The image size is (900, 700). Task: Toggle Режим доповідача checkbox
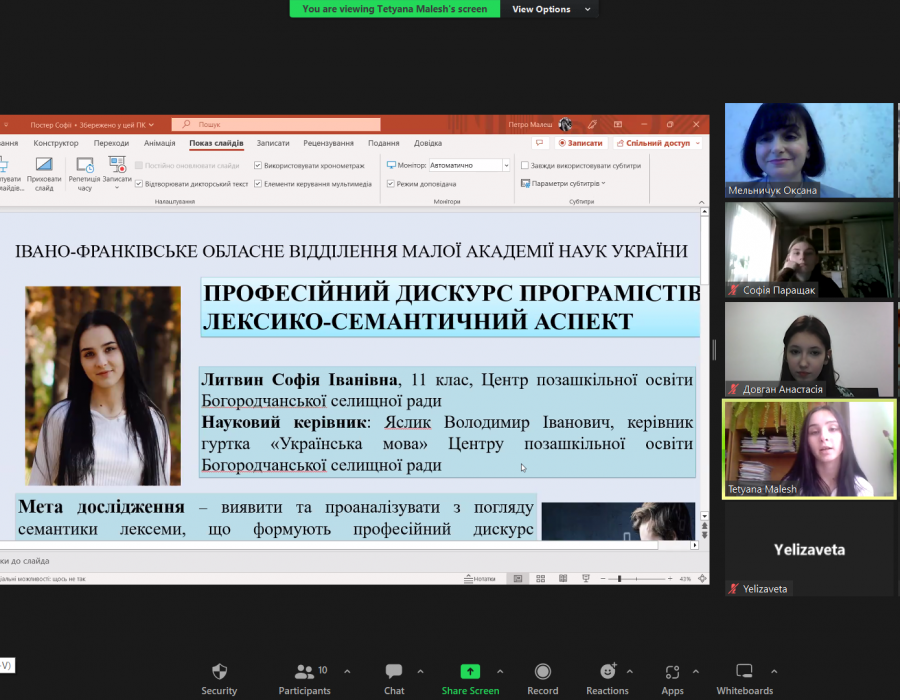click(392, 184)
